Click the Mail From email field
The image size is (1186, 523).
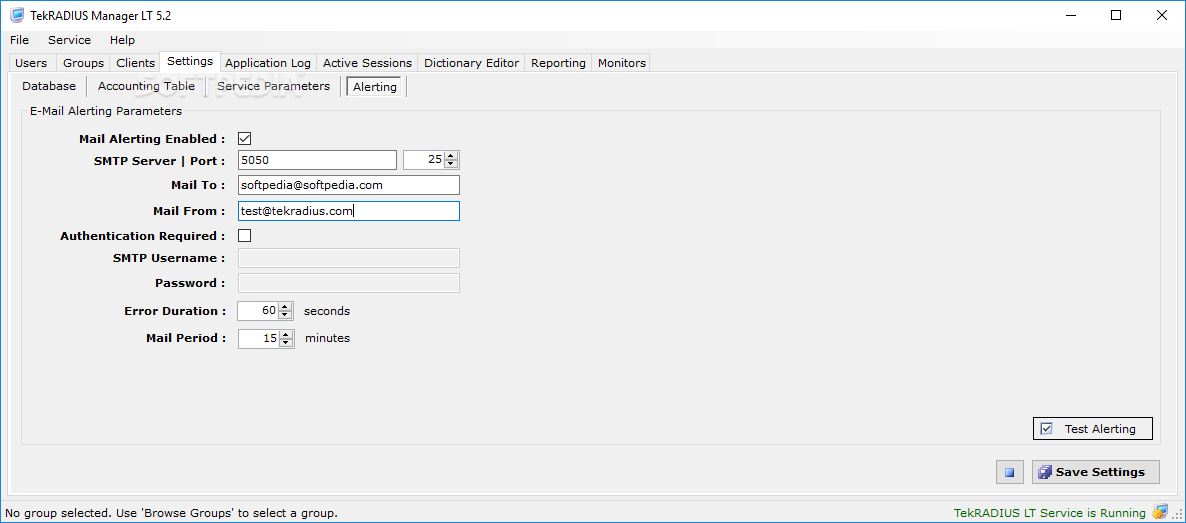pos(349,211)
